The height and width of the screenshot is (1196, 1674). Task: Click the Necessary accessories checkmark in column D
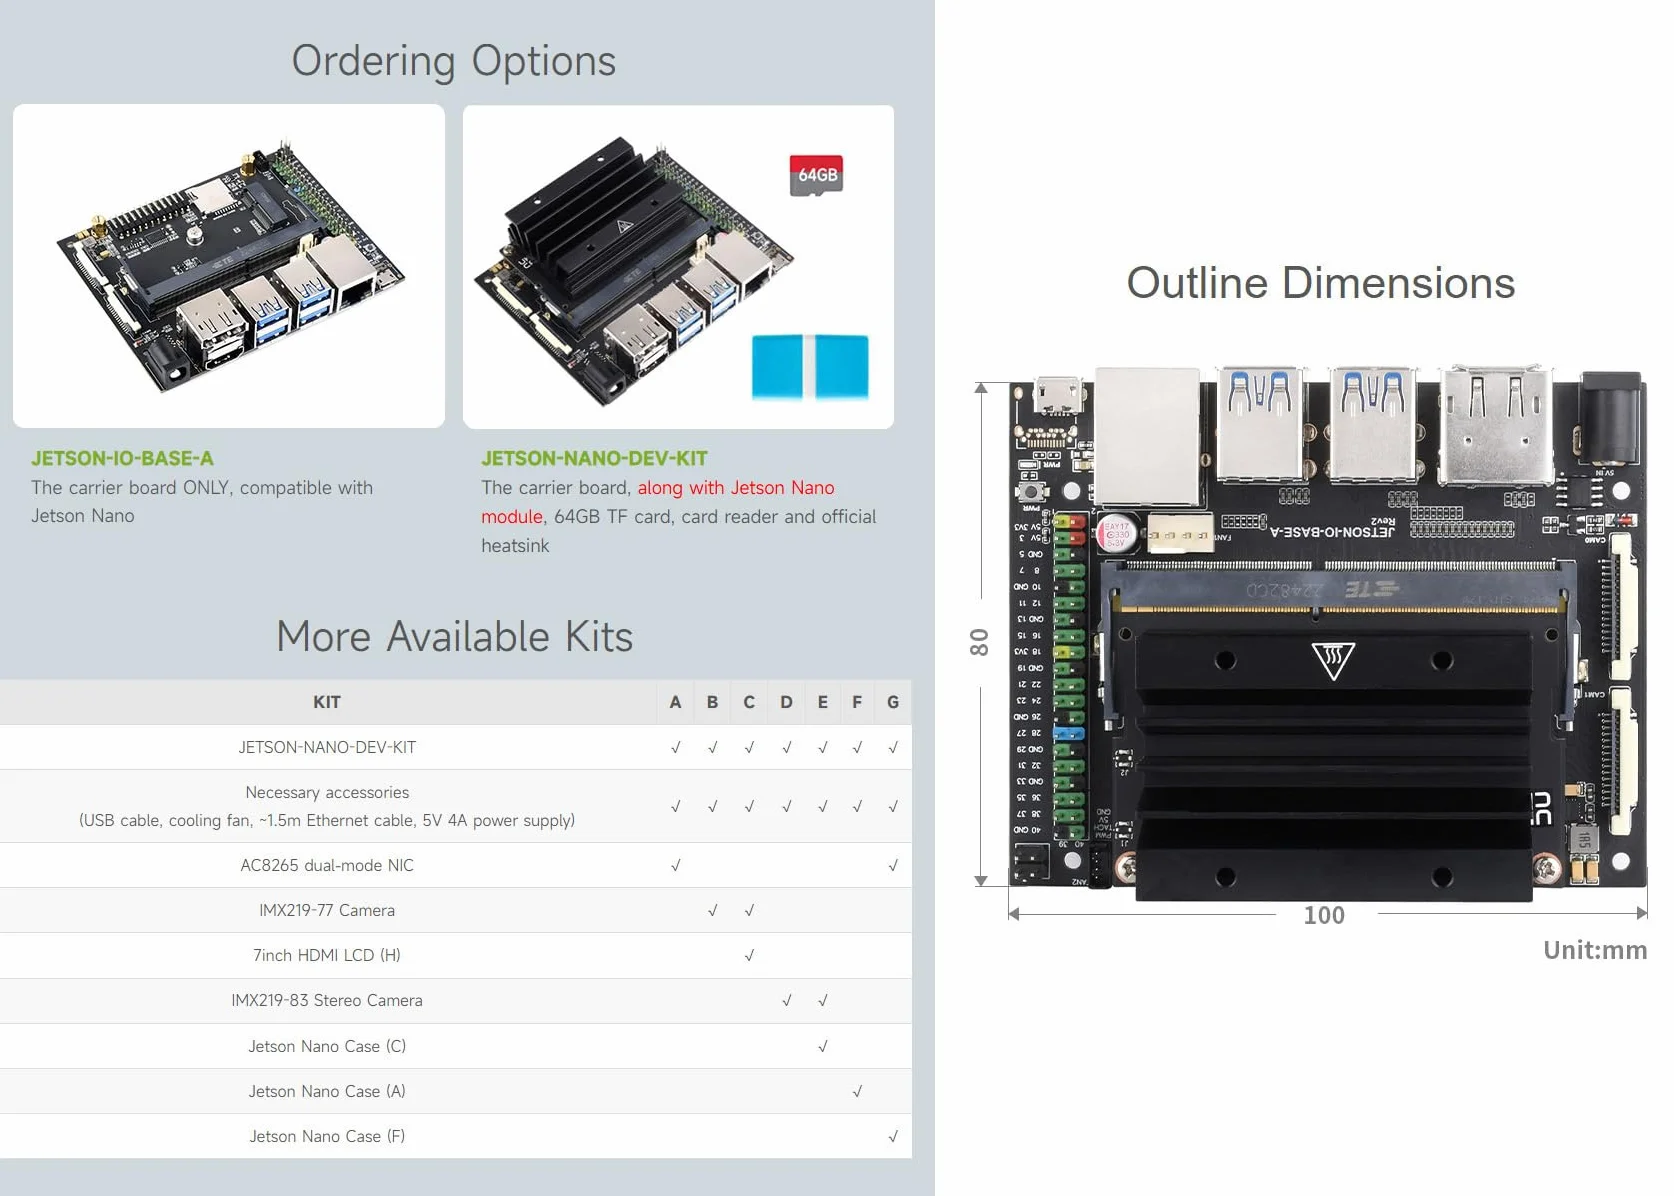[x=787, y=806]
